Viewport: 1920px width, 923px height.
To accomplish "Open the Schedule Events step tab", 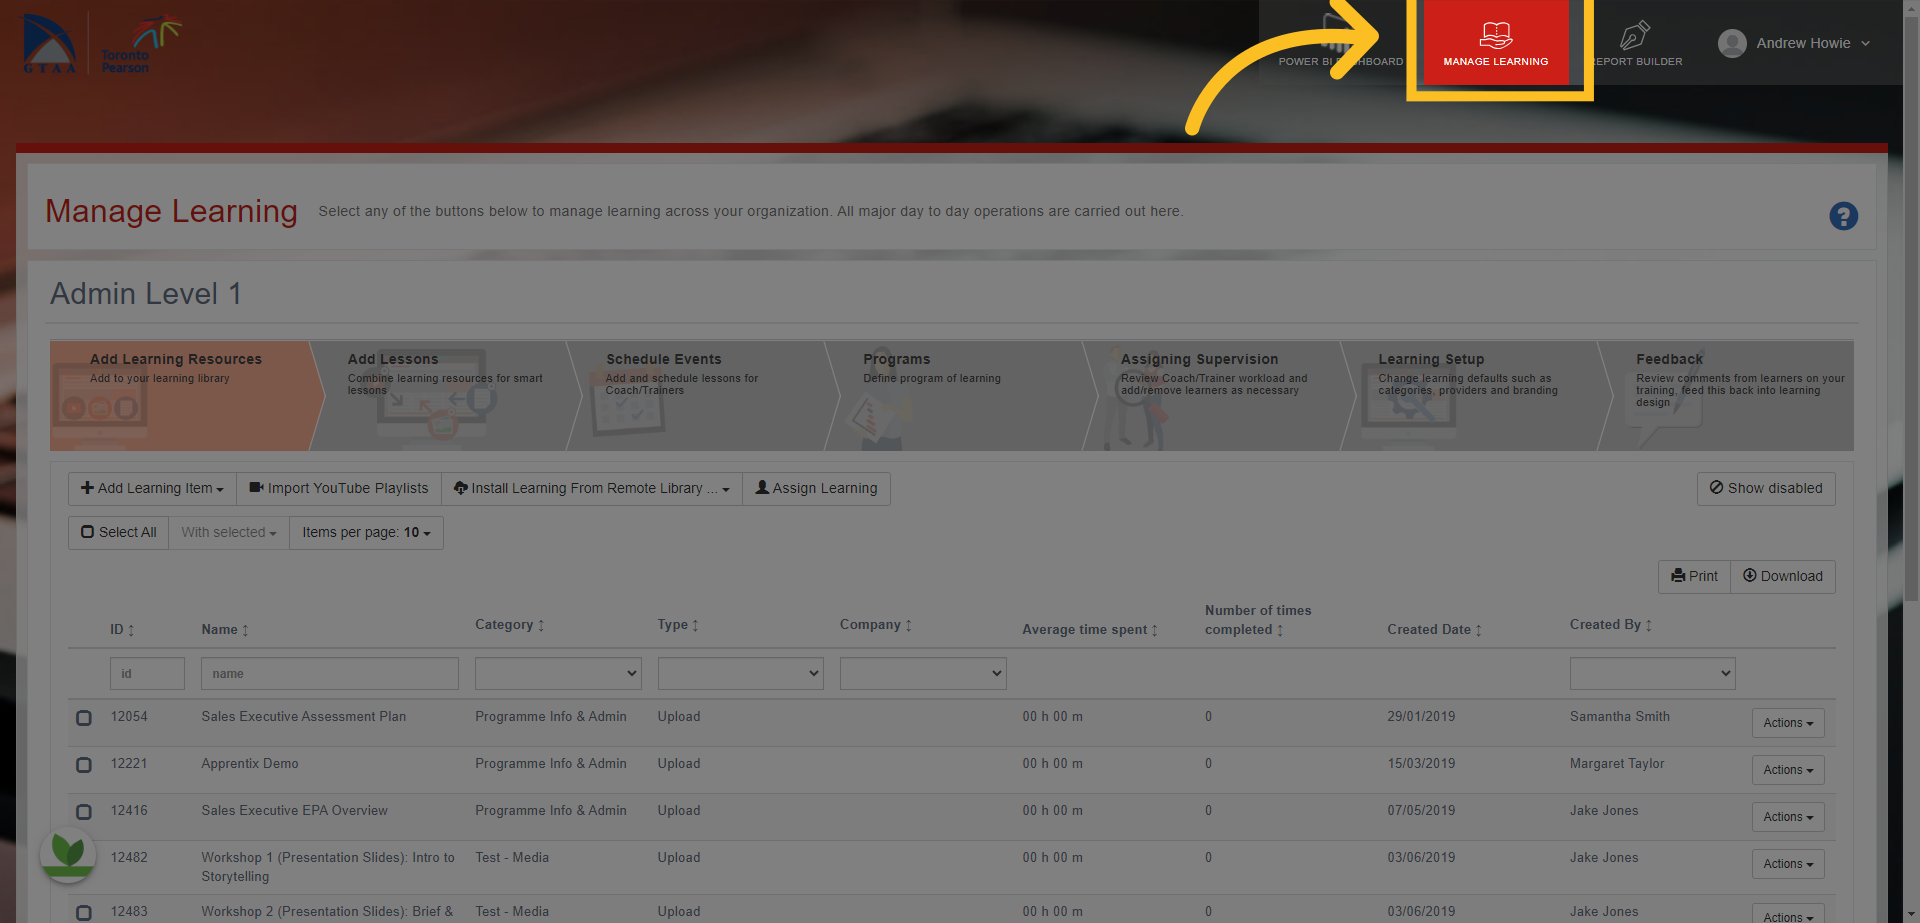I will coord(702,395).
